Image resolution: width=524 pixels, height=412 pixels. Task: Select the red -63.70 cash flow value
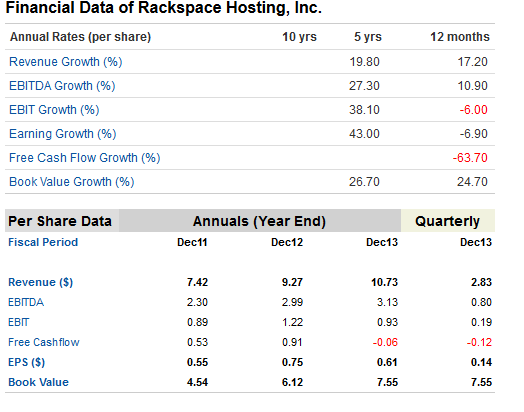coord(470,158)
